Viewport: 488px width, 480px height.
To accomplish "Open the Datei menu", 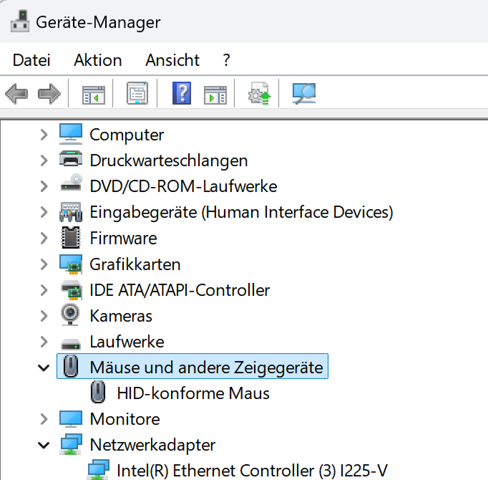I will click(31, 60).
